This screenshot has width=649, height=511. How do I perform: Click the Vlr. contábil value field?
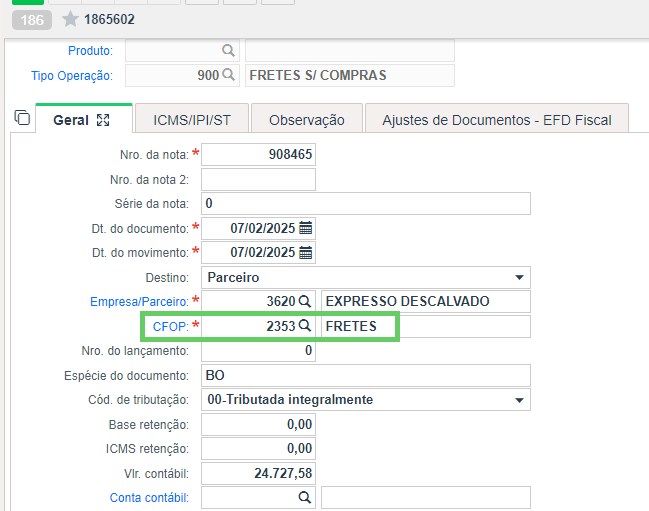pyautogui.click(x=258, y=473)
